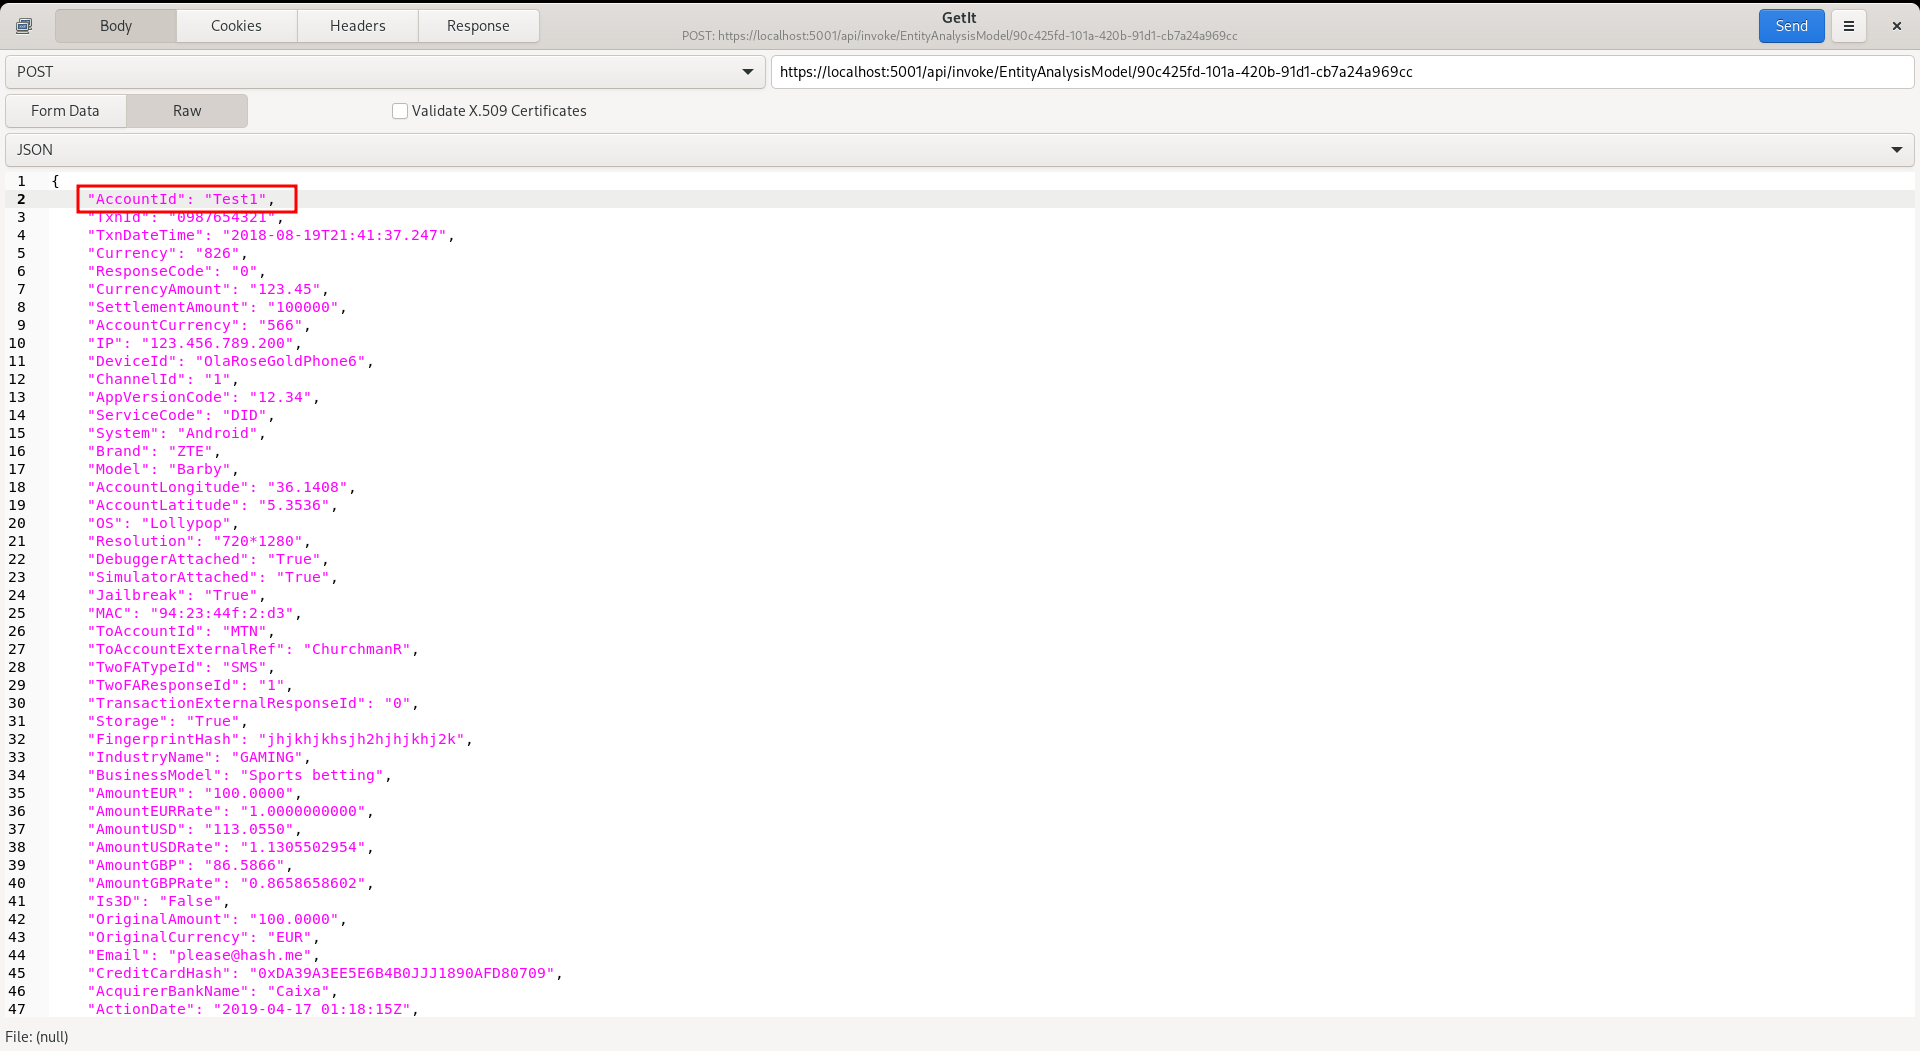The height and width of the screenshot is (1051, 1920).
Task: Click the "ActionDate" line
Action: 253,1009
